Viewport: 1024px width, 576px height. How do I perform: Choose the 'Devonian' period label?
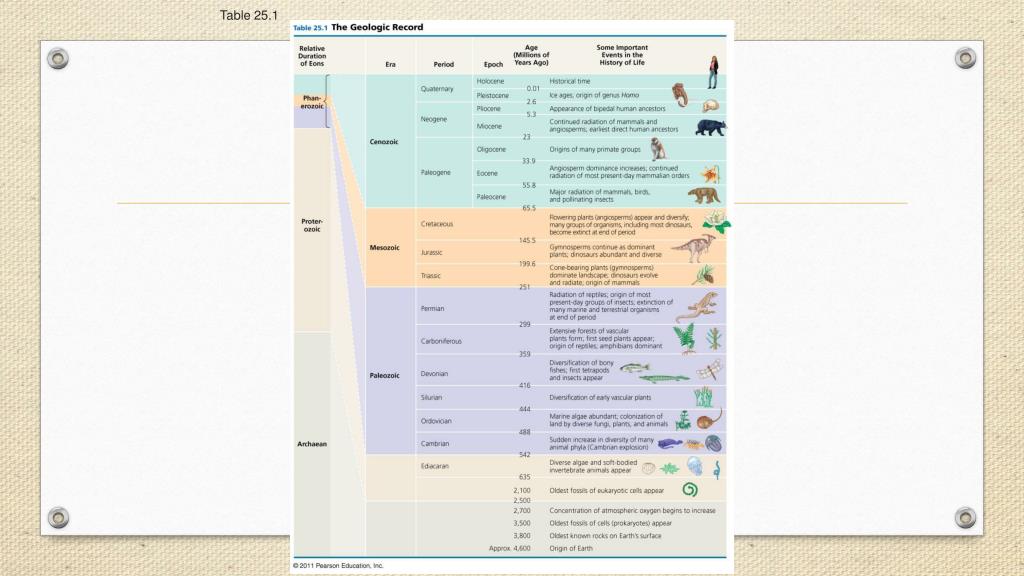[x=434, y=374]
